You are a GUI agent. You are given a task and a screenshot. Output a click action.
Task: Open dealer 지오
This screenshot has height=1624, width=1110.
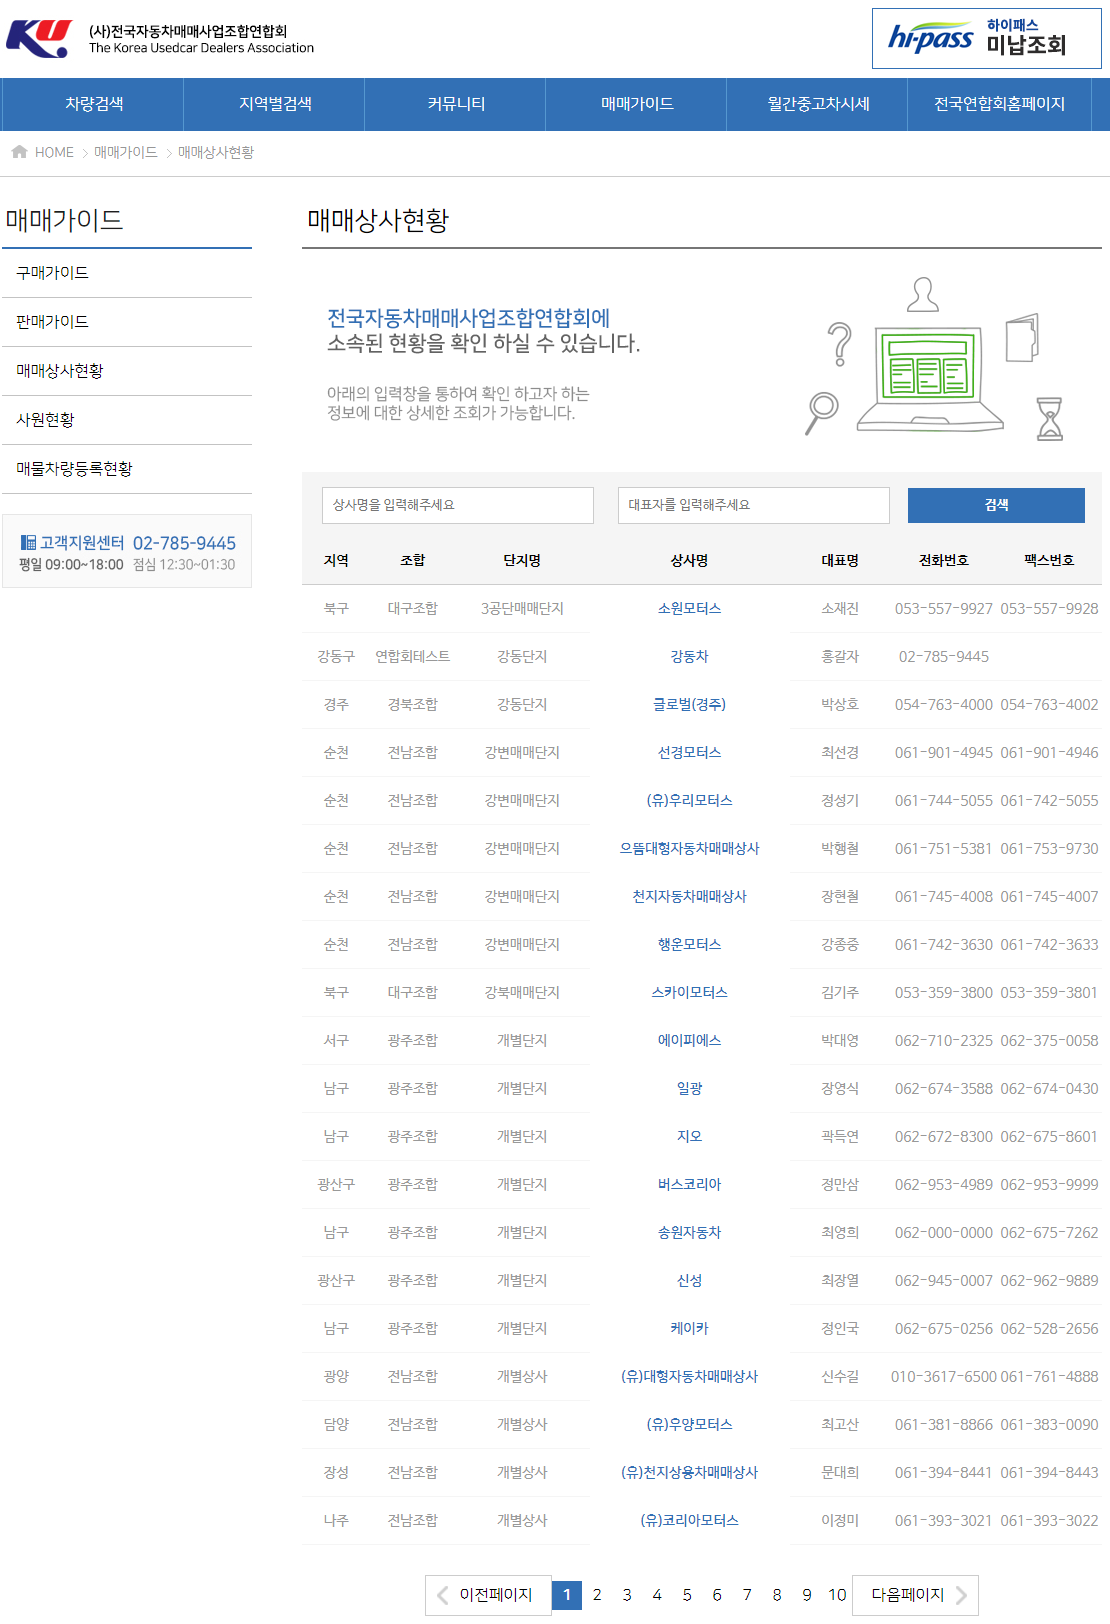689,1136
